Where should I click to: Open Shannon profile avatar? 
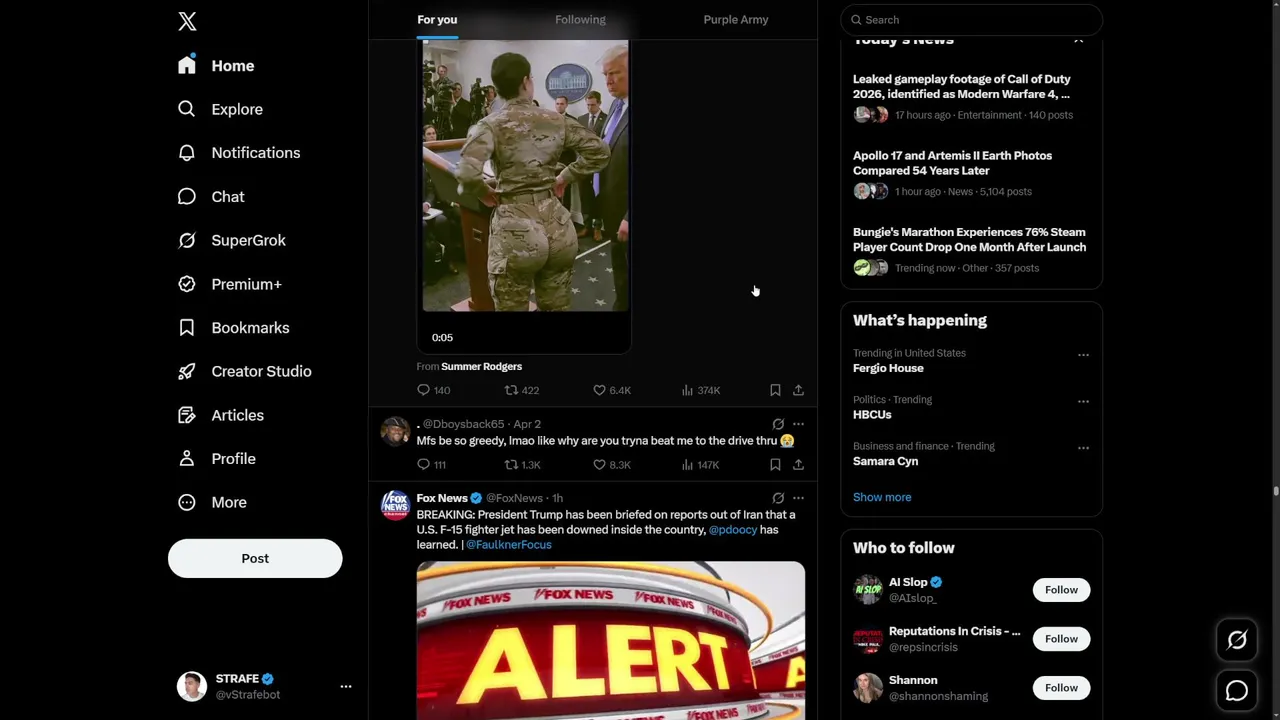click(x=868, y=687)
